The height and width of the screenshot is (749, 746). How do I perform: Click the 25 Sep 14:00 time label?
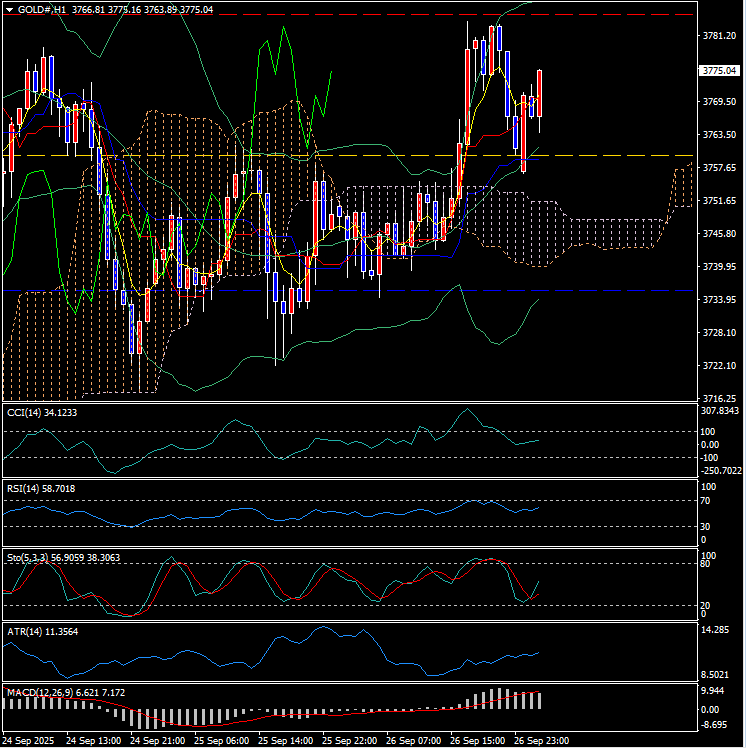tap(288, 741)
